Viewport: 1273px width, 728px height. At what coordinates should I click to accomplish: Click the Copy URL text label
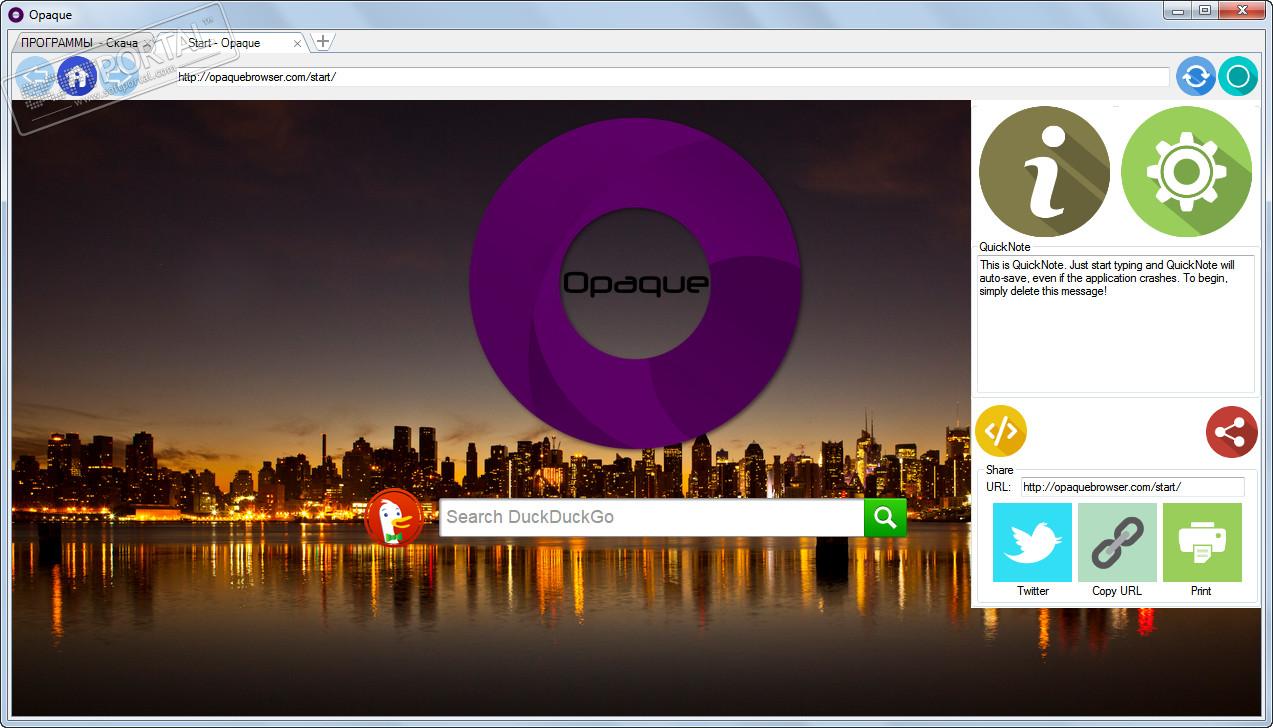[1117, 591]
